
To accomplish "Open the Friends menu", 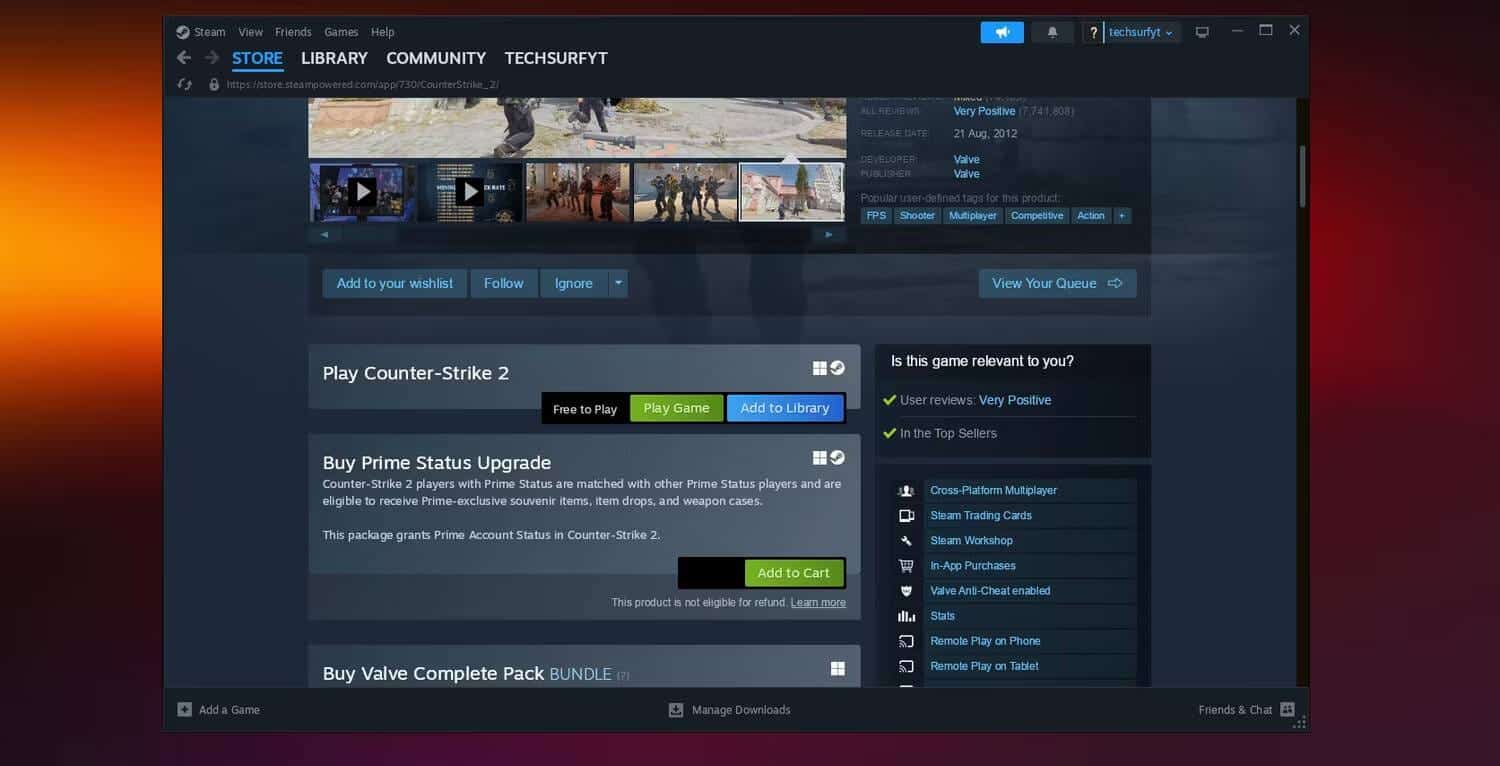I will point(293,31).
